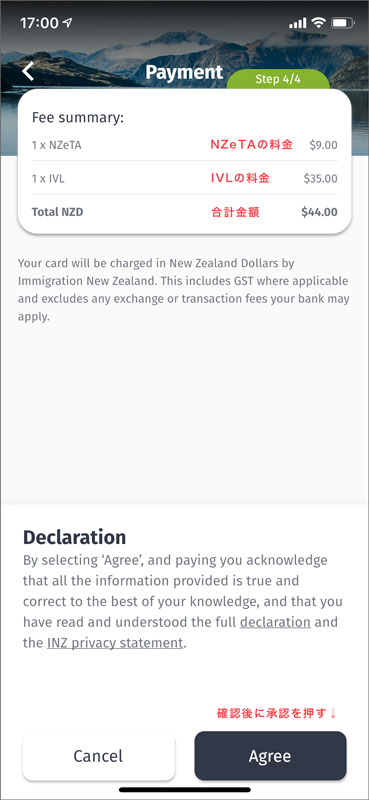Tap the Wi-Fi status icon
Image resolution: width=369 pixels, height=800 pixels.
coord(318,23)
